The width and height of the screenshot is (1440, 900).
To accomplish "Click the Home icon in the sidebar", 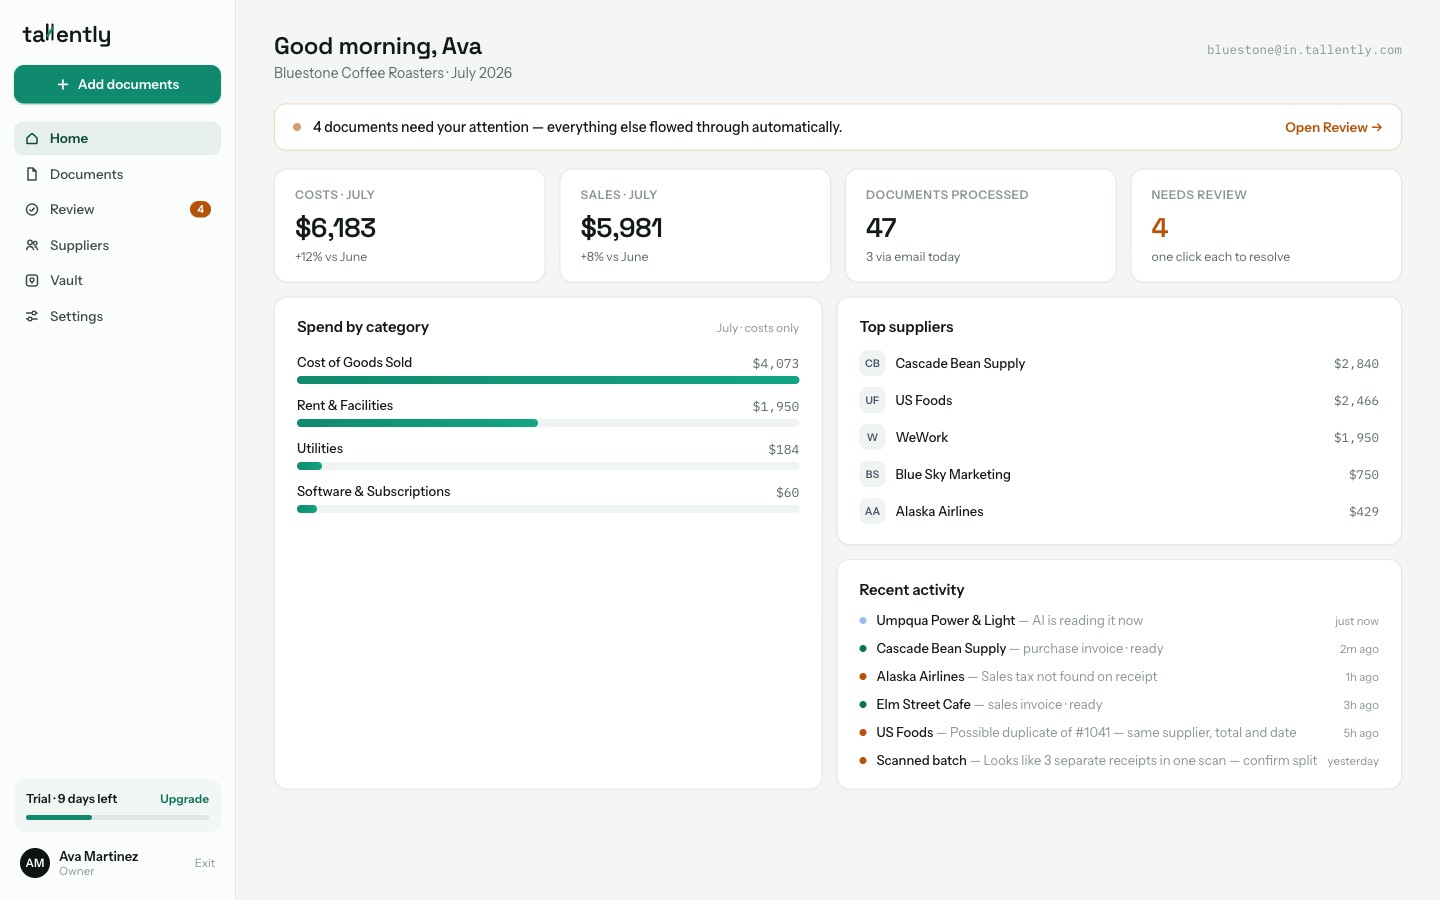I will pyautogui.click(x=32, y=139).
